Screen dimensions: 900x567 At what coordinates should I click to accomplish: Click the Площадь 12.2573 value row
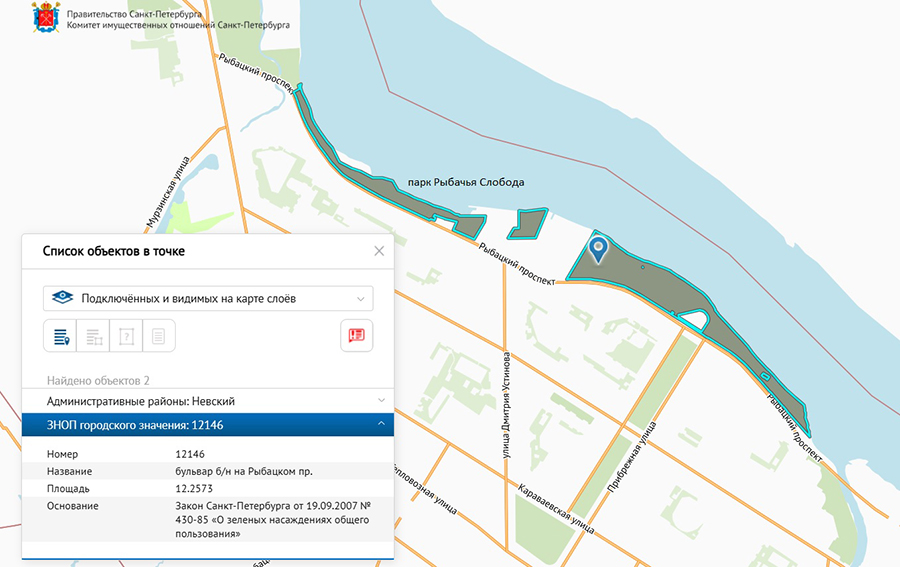pos(208,488)
